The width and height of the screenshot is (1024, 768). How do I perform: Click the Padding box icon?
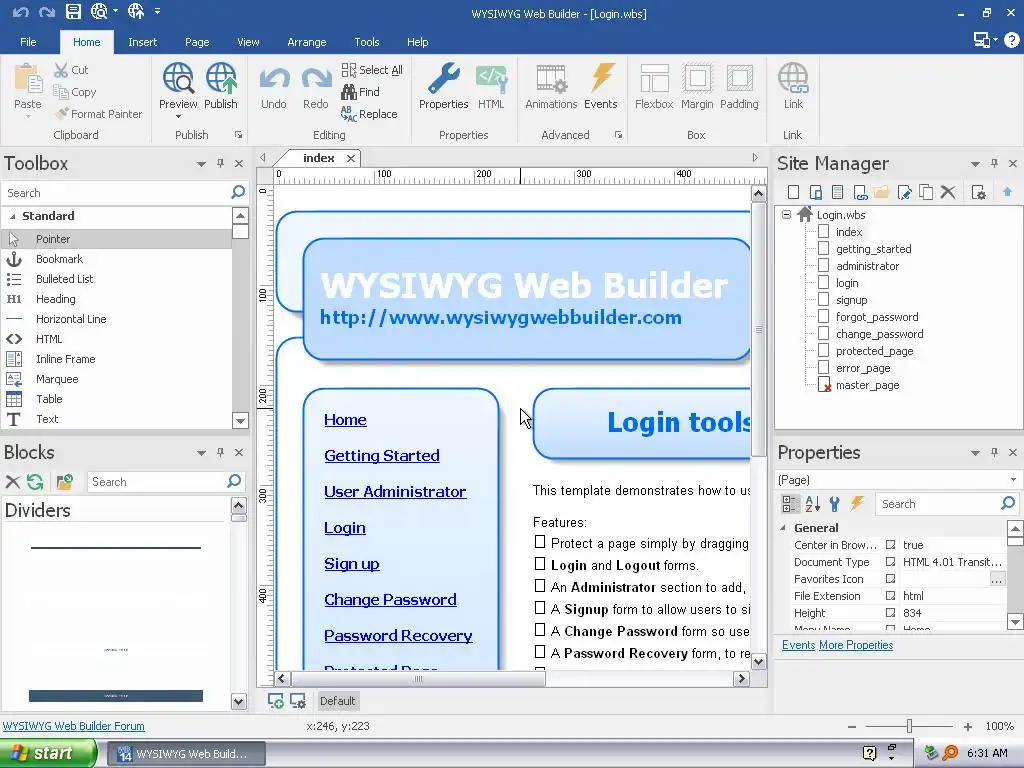[739, 78]
